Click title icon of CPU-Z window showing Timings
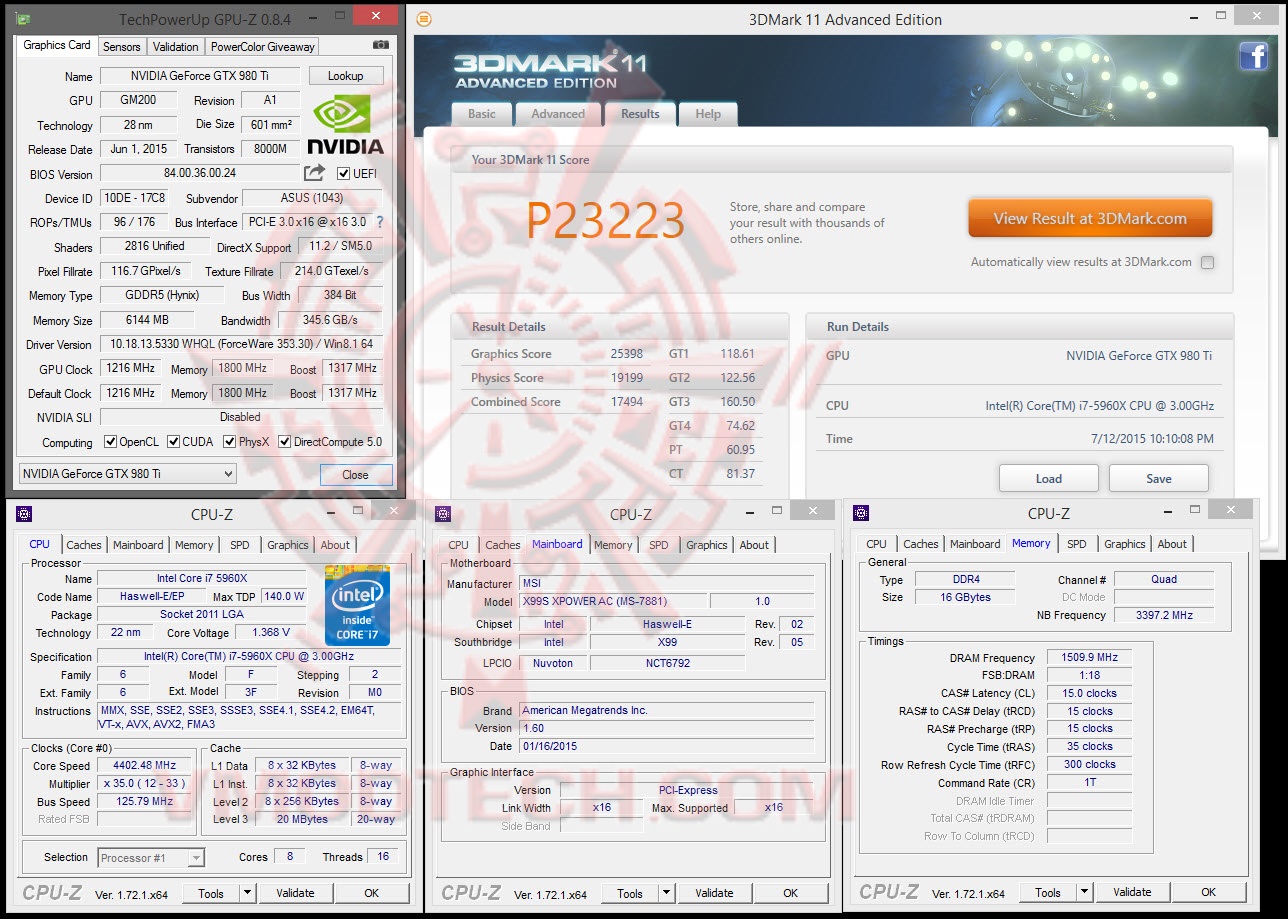 [861, 513]
